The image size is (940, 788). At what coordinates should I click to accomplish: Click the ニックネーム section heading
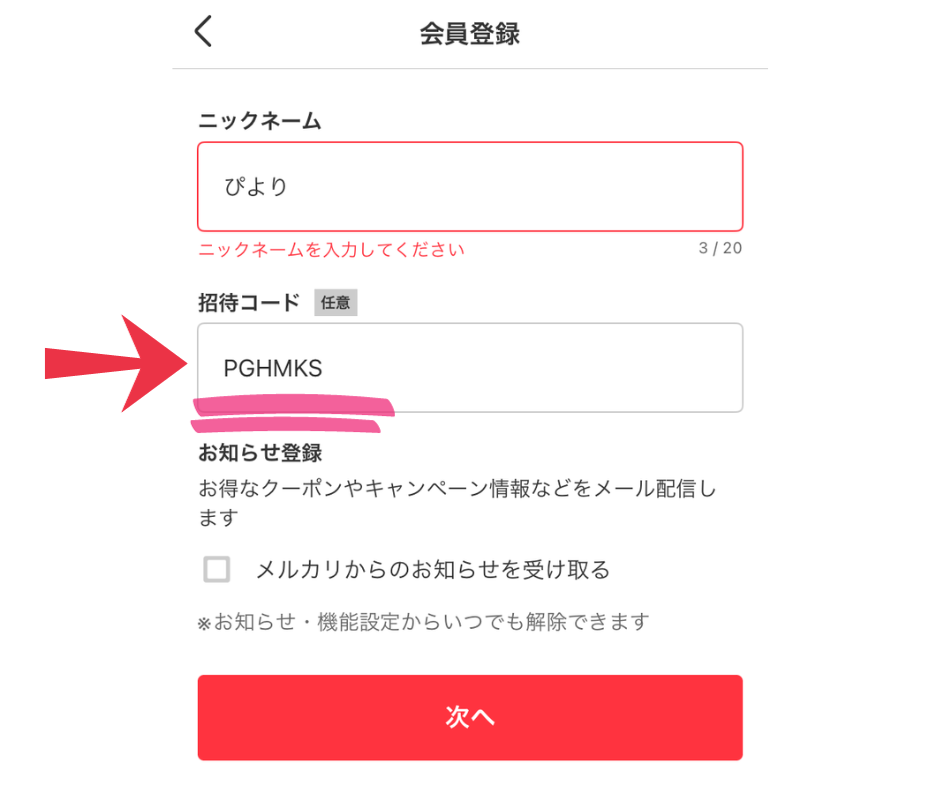tap(260, 120)
